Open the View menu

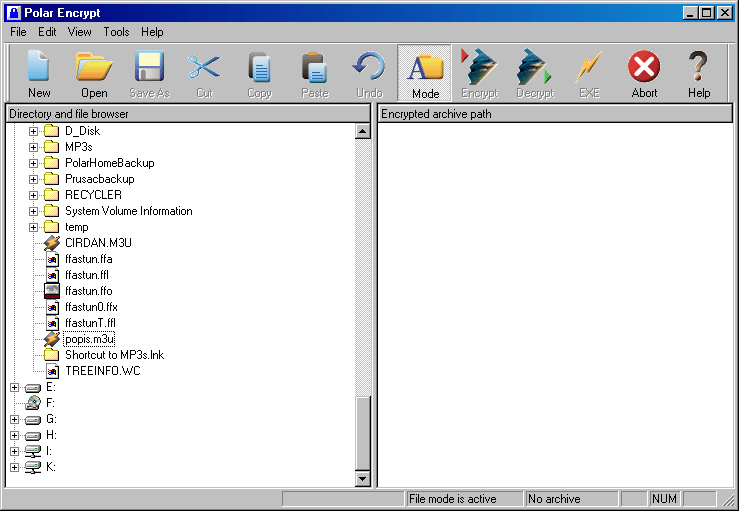pos(79,32)
